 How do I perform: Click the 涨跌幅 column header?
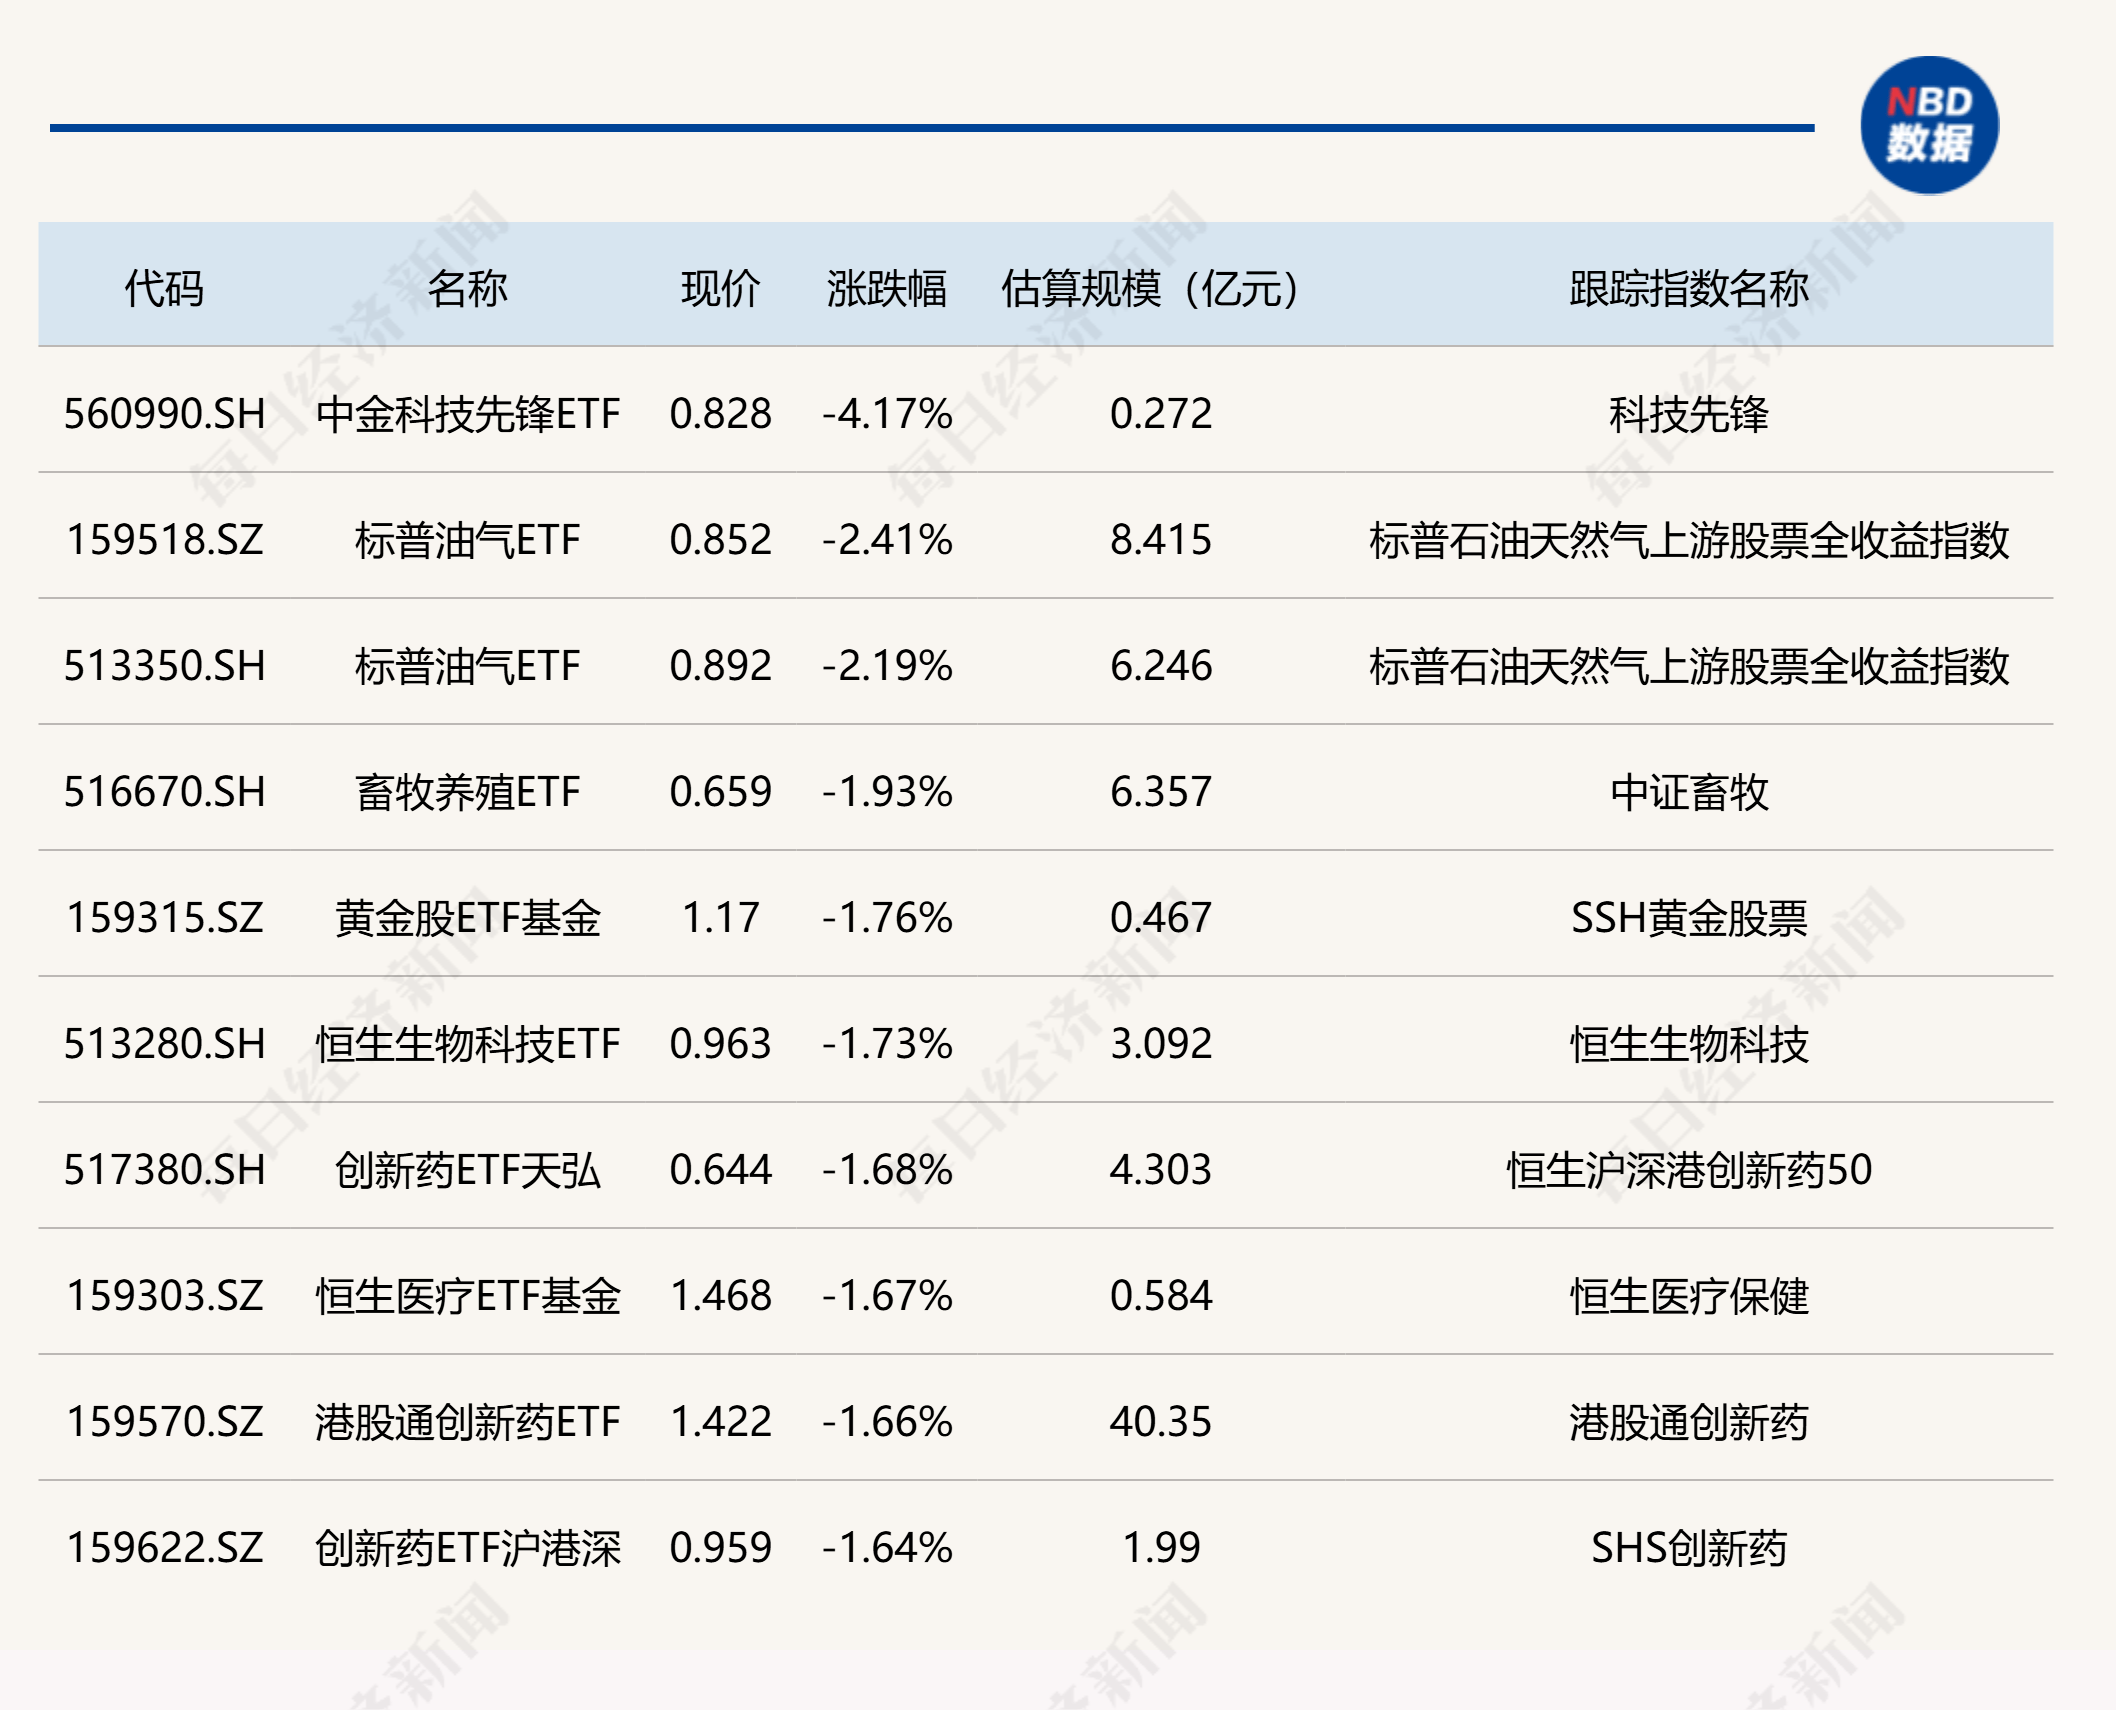tap(886, 288)
